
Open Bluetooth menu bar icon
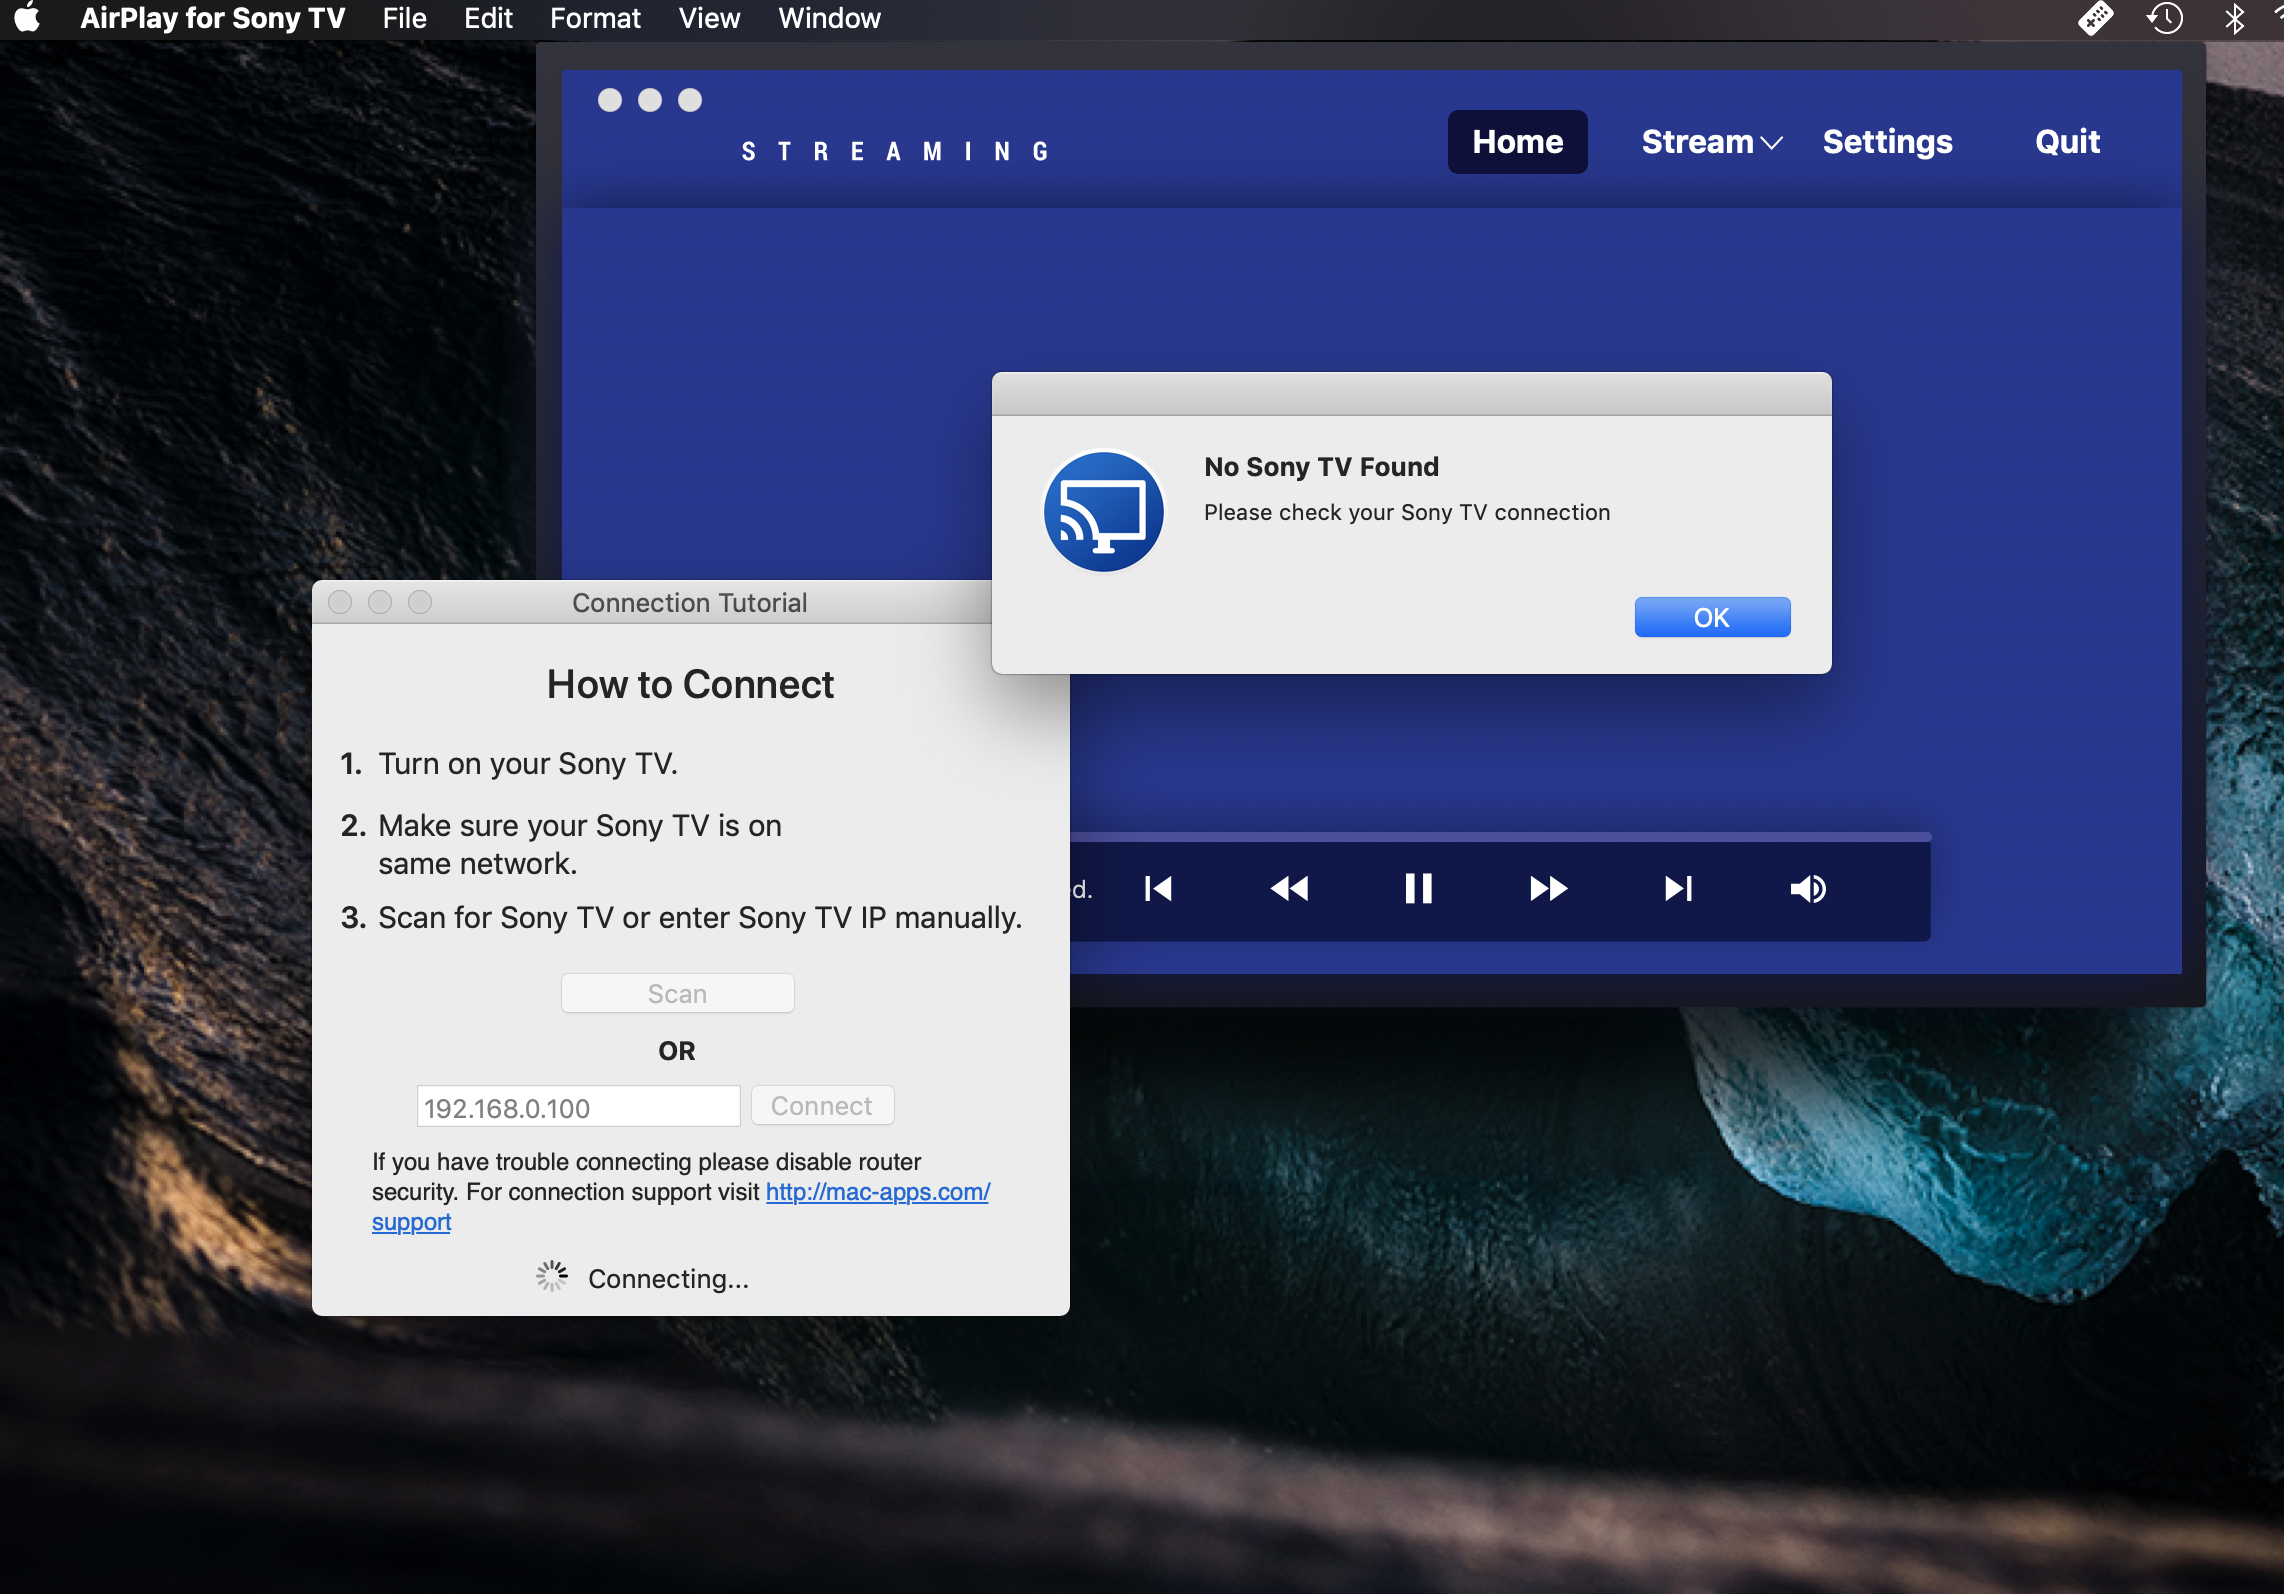coord(2234,18)
